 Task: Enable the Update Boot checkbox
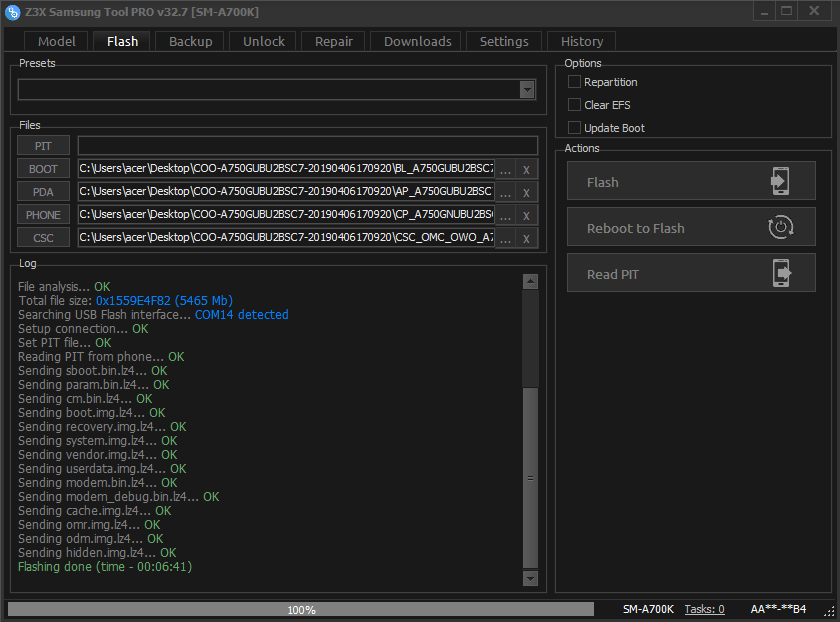[x=574, y=128]
